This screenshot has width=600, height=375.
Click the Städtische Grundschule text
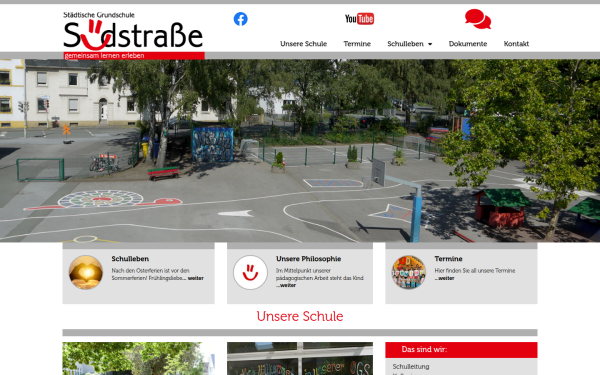(x=99, y=15)
